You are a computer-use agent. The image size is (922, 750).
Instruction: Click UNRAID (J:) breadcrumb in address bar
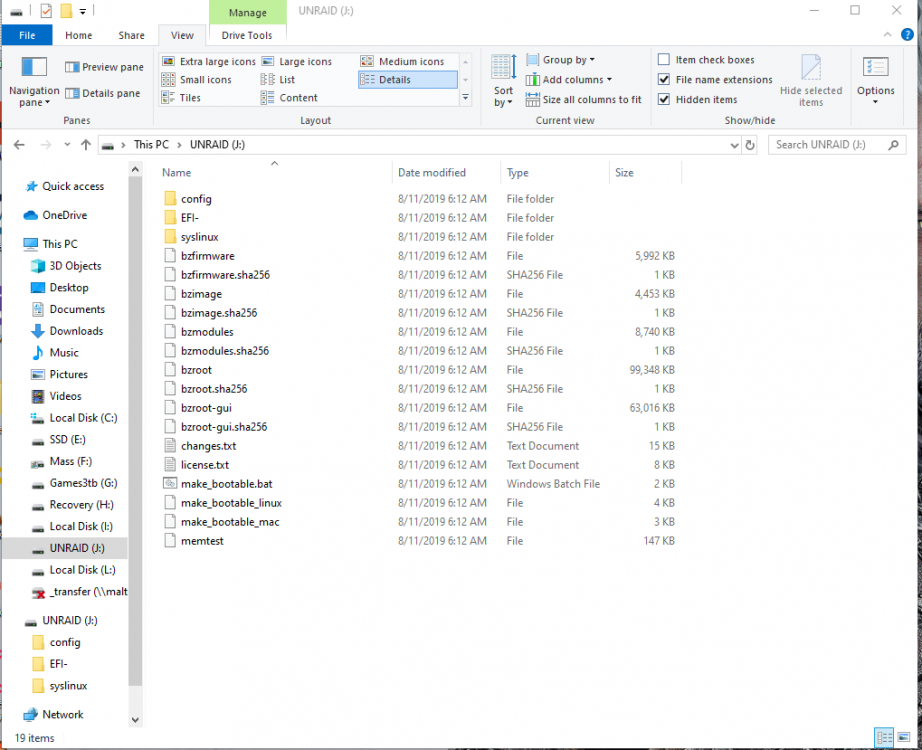coord(217,145)
